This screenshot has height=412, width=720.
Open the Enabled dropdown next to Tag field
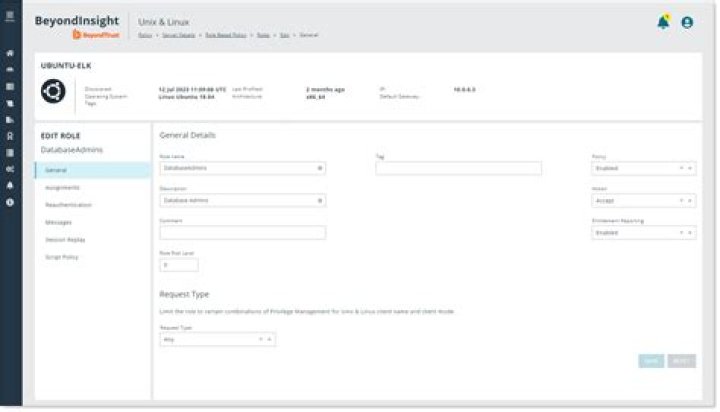pos(643,169)
